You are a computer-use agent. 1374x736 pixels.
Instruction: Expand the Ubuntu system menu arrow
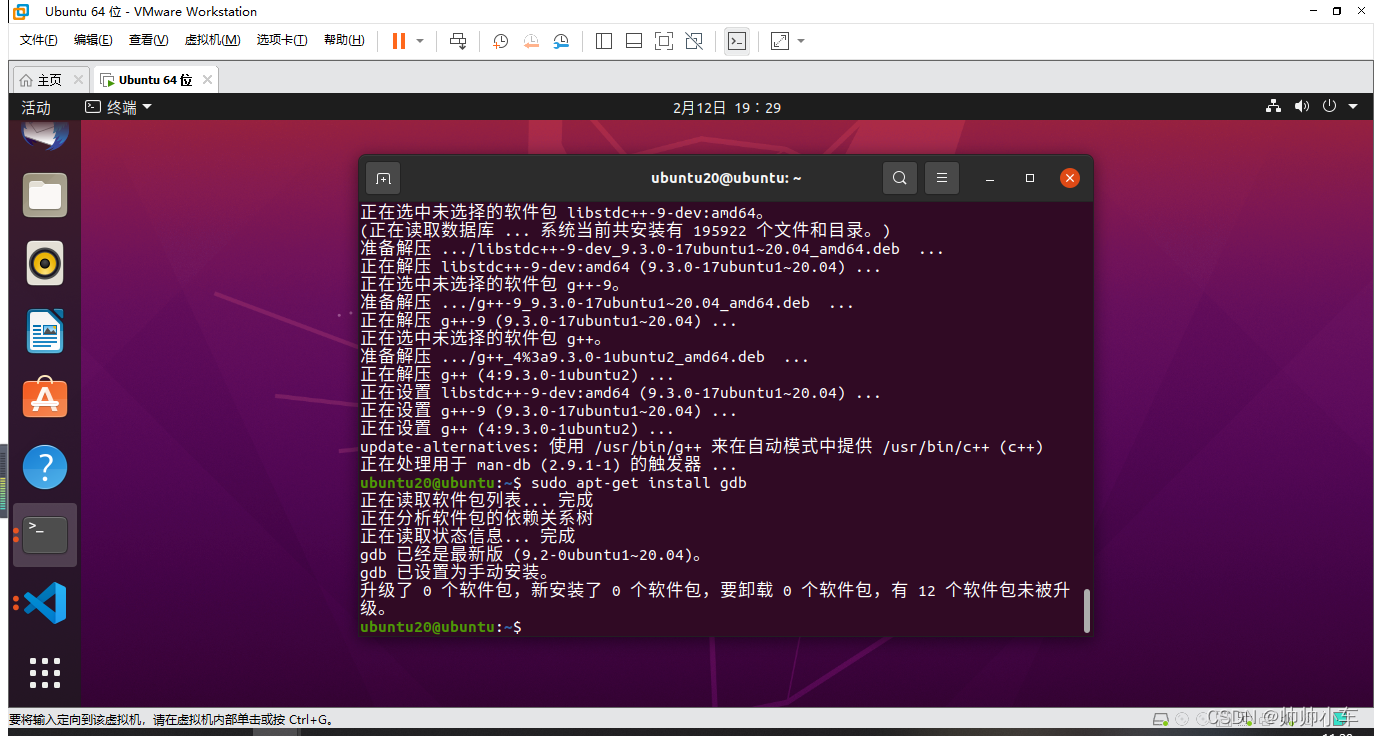point(1353,107)
